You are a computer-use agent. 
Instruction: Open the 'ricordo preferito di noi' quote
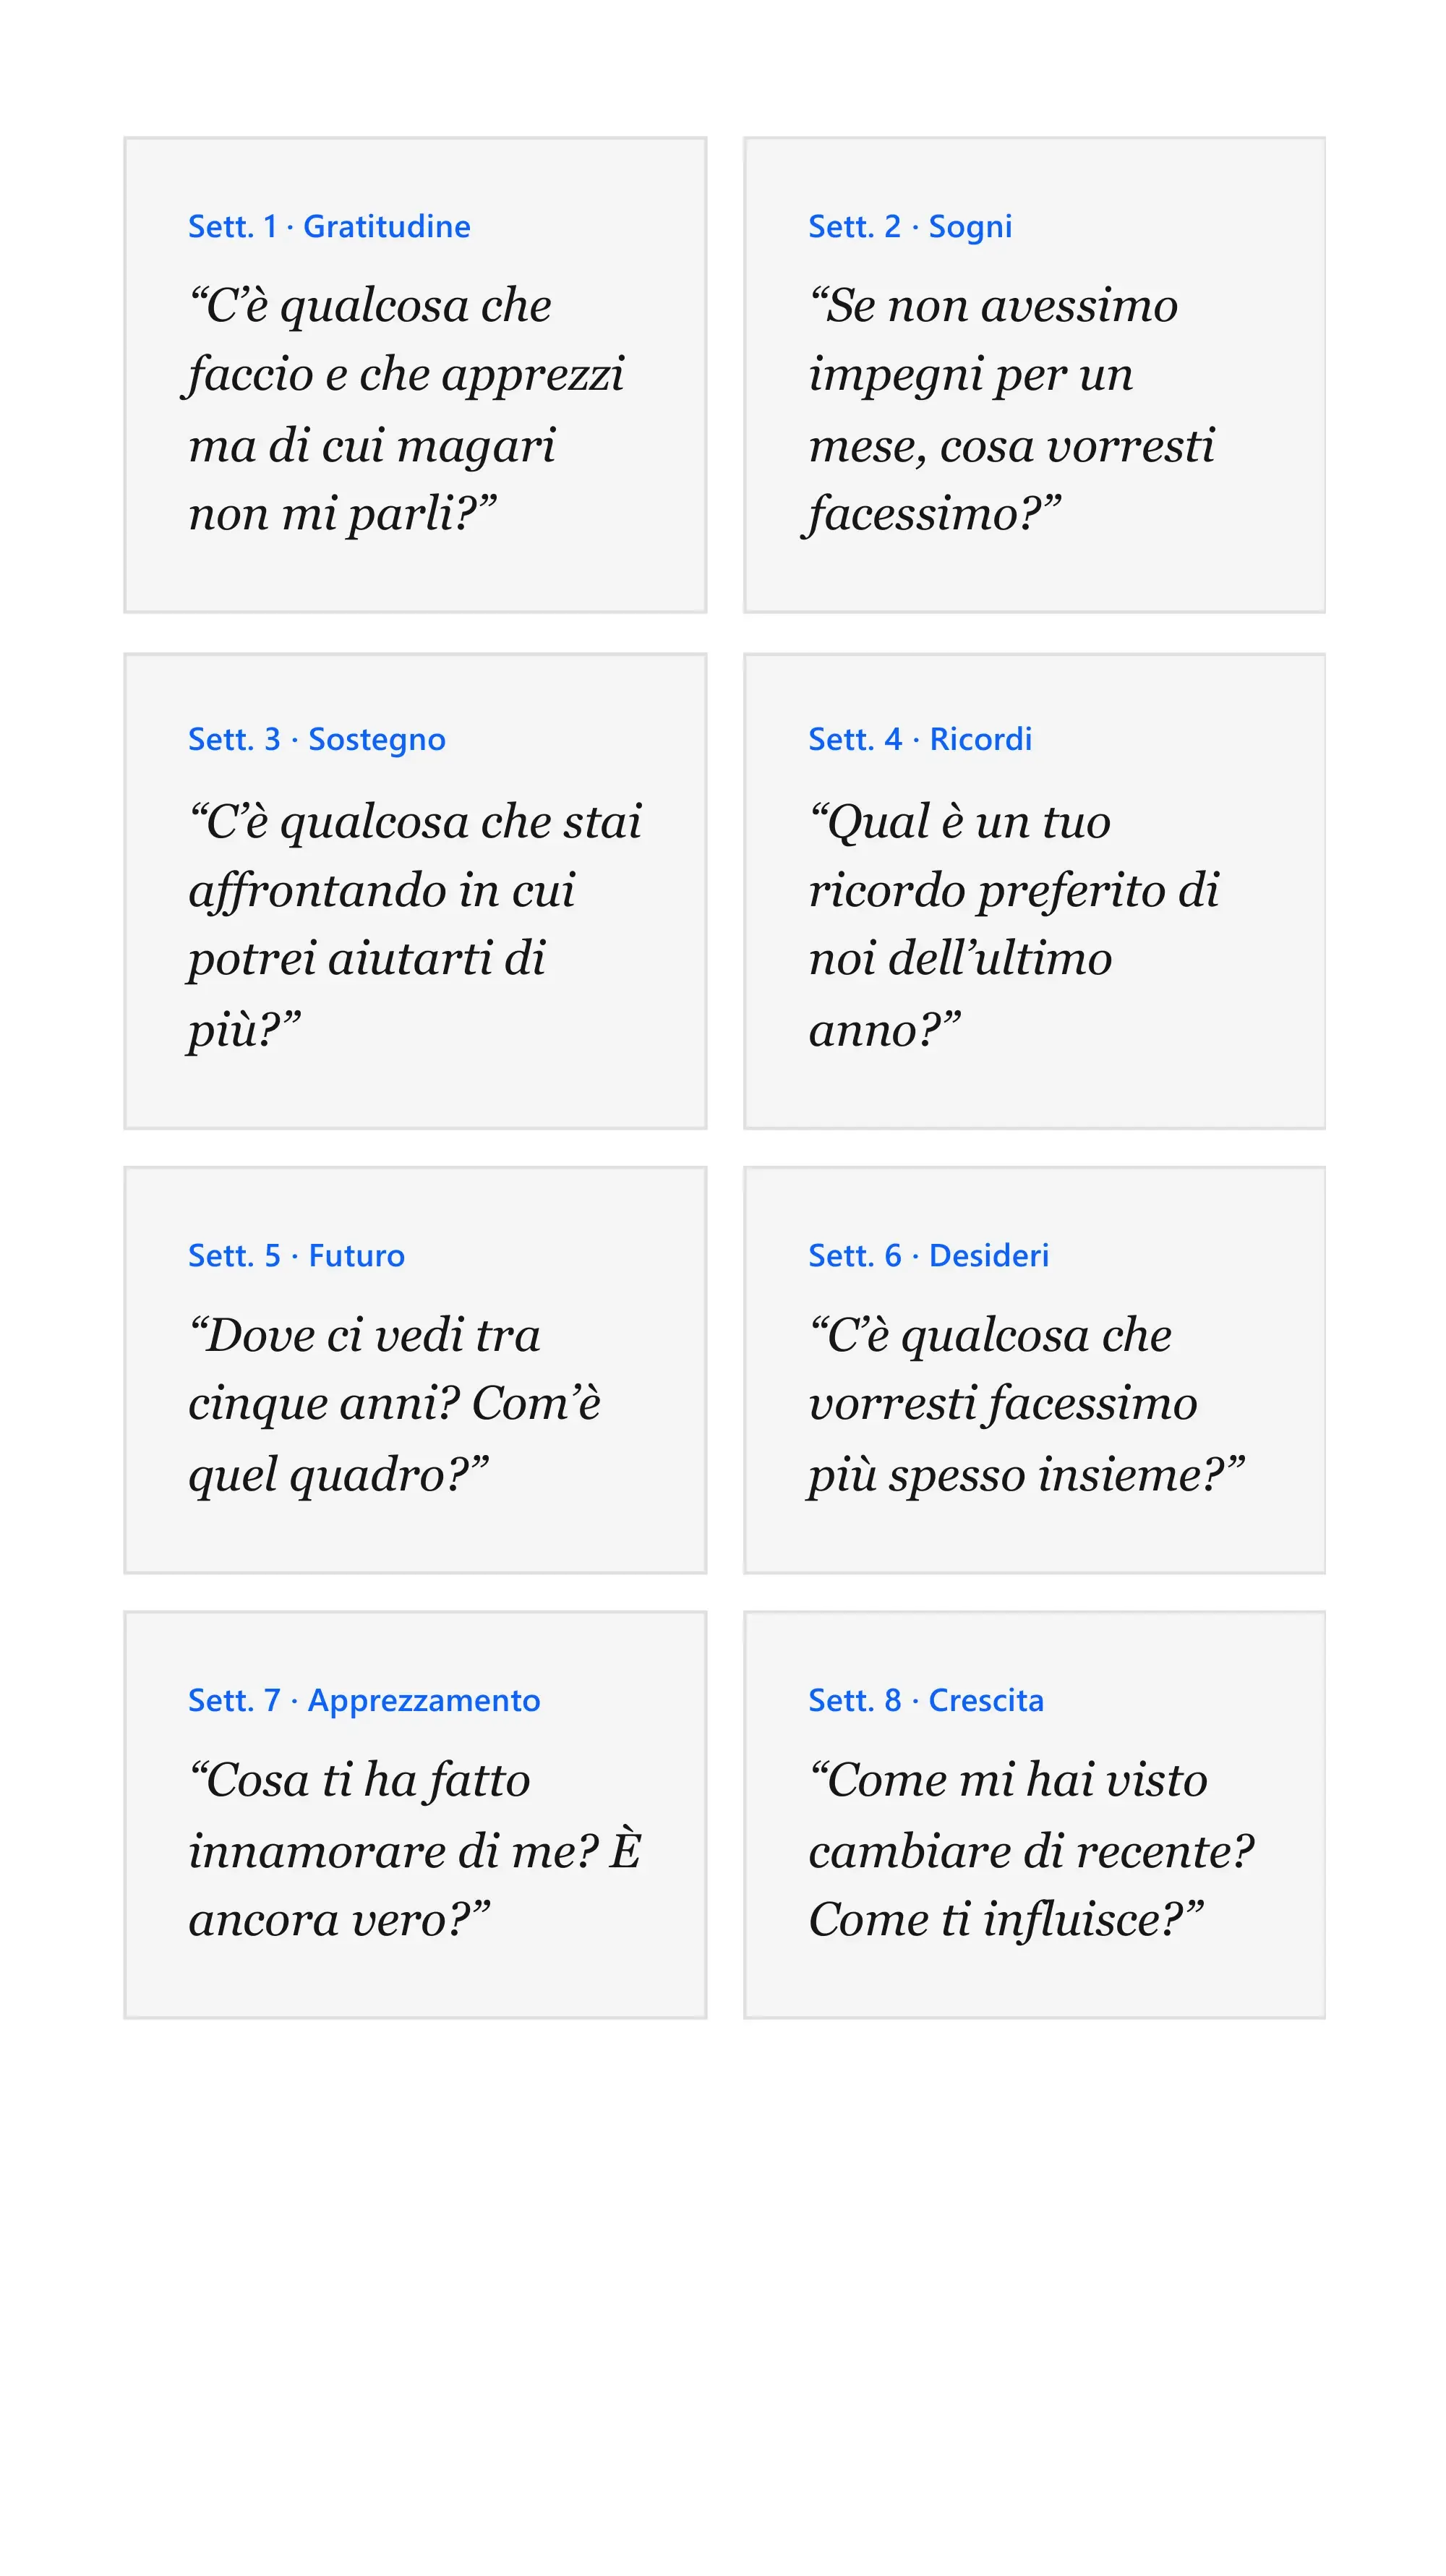coord(1014,926)
